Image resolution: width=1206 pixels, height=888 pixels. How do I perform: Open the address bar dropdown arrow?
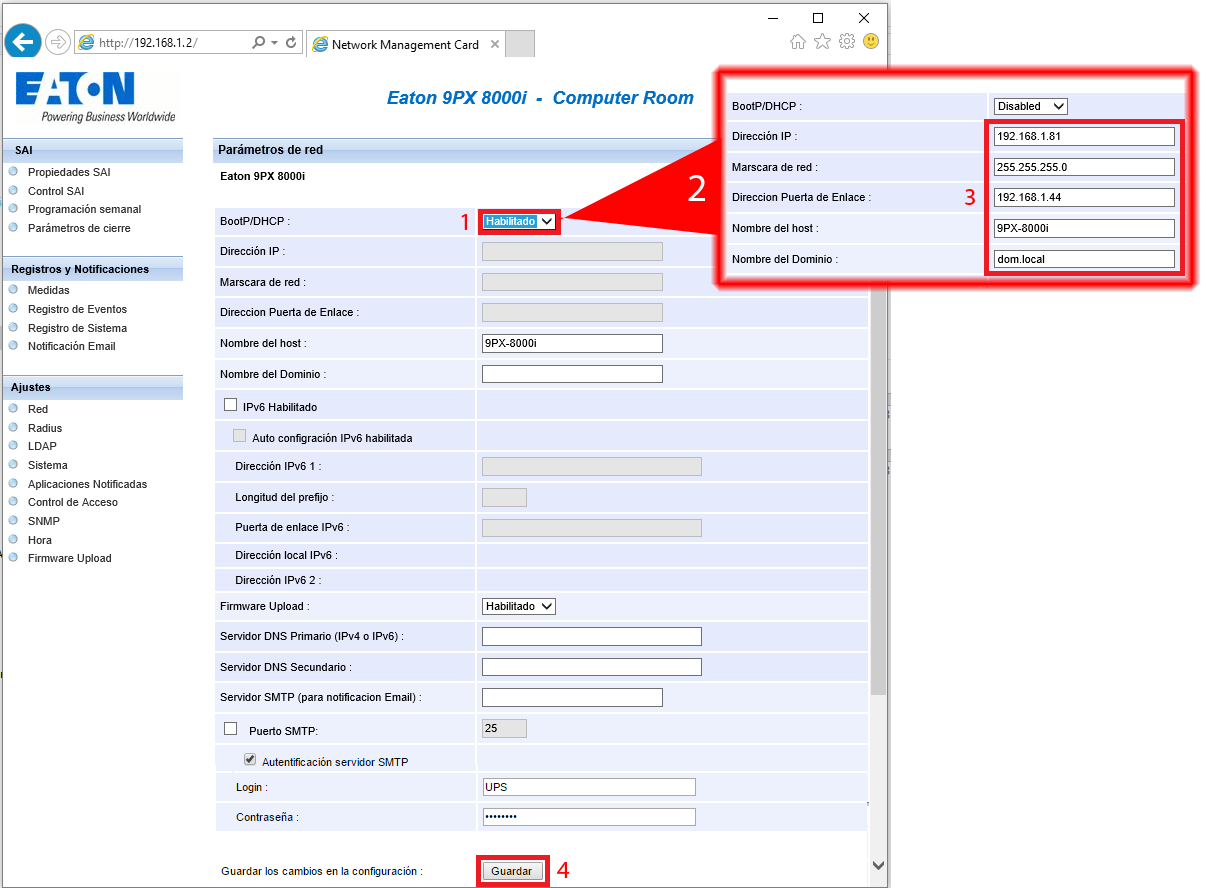point(274,43)
